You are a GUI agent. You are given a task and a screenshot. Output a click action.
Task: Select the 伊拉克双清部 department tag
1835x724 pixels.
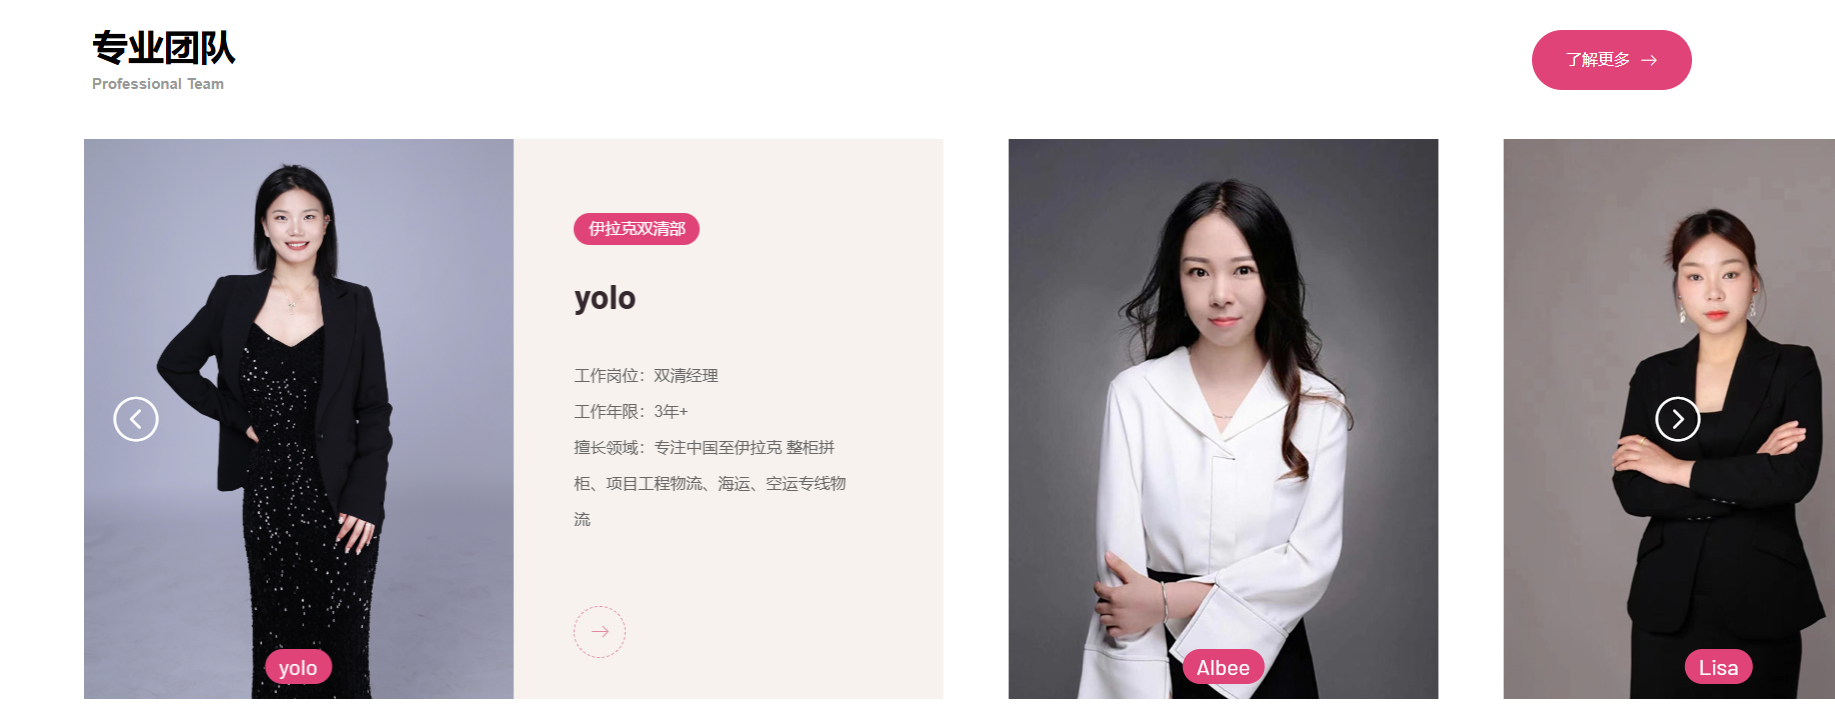tap(636, 229)
